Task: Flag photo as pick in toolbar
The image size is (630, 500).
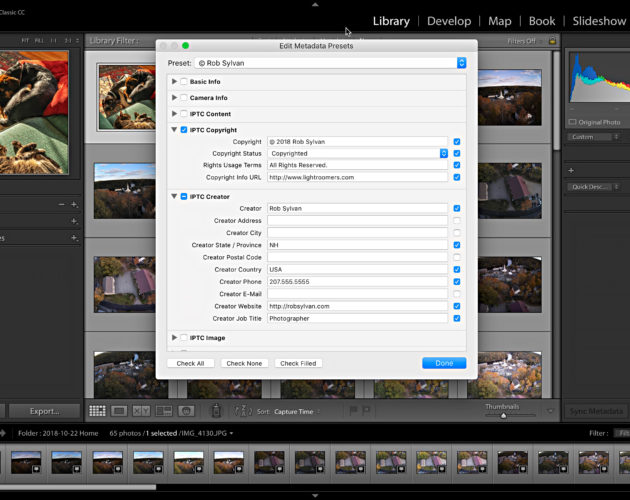Action: (354, 411)
